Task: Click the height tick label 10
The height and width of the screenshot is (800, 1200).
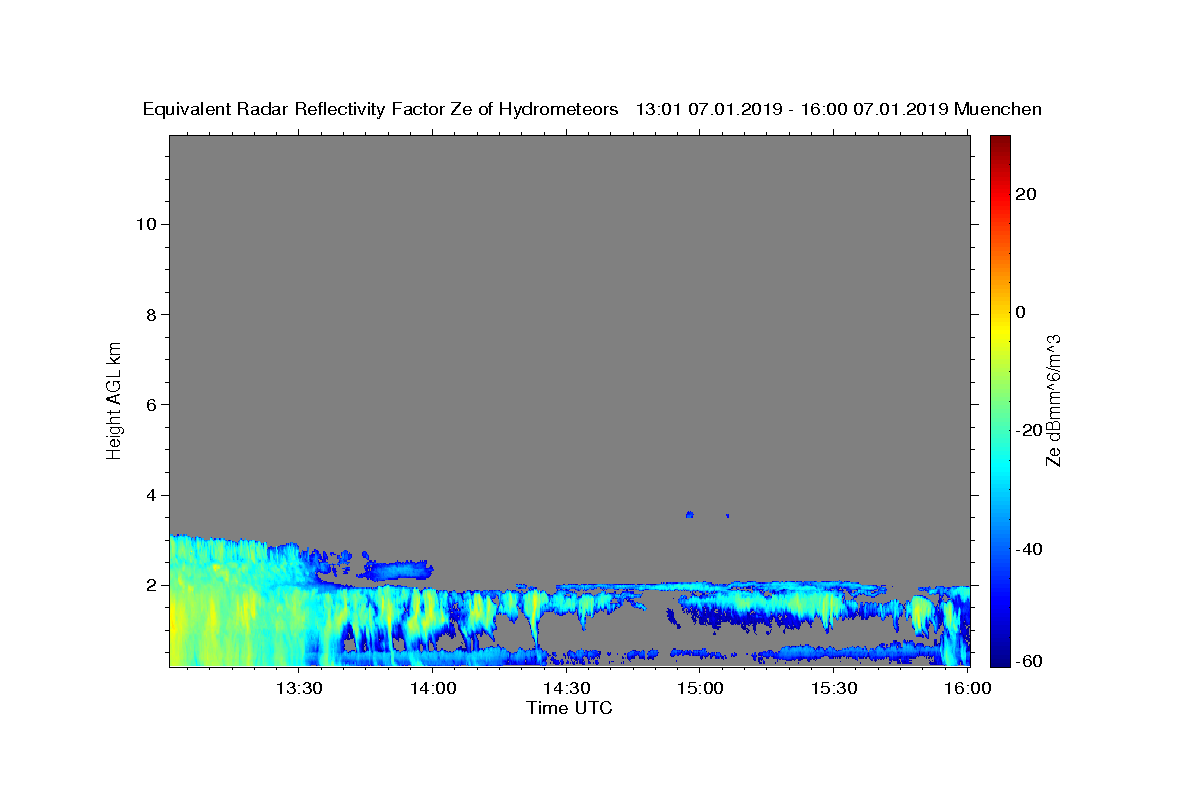Action: 145,224
